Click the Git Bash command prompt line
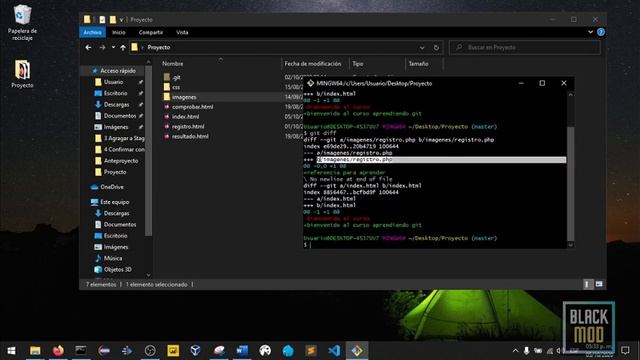 [435, 245]
